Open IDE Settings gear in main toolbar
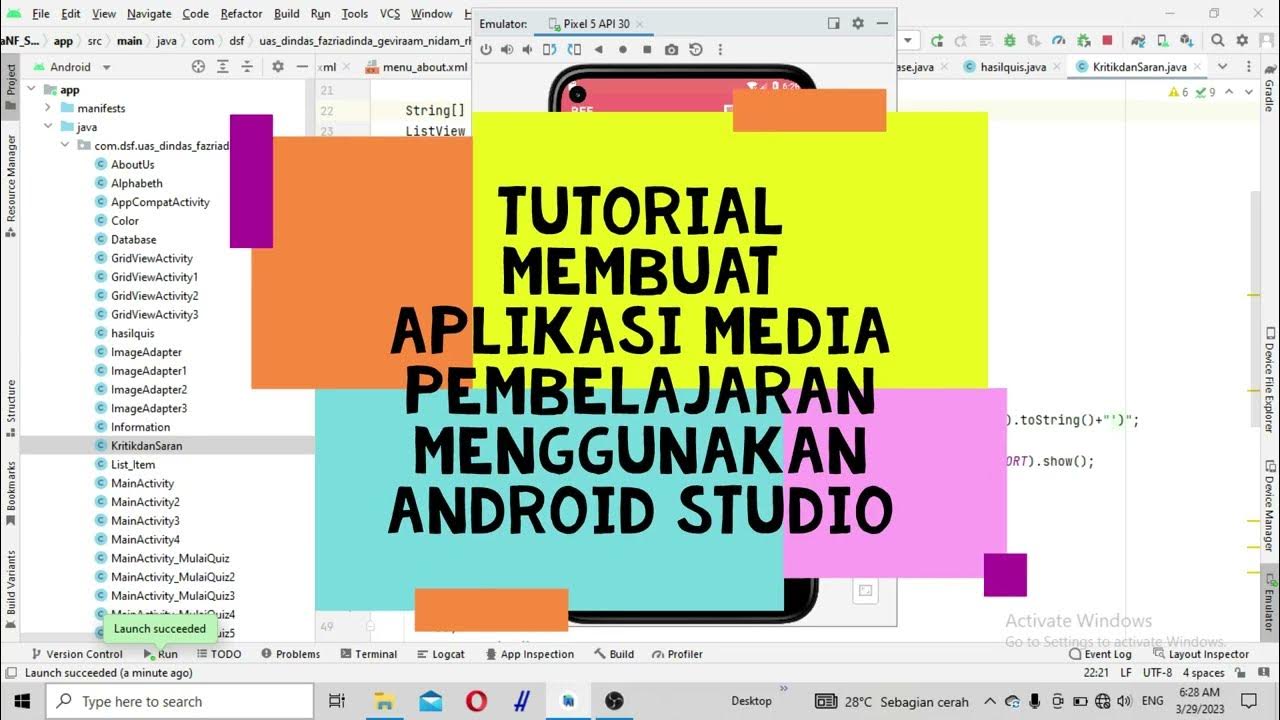This screenshot has height=720, width=1280. tap(1242, 41)
